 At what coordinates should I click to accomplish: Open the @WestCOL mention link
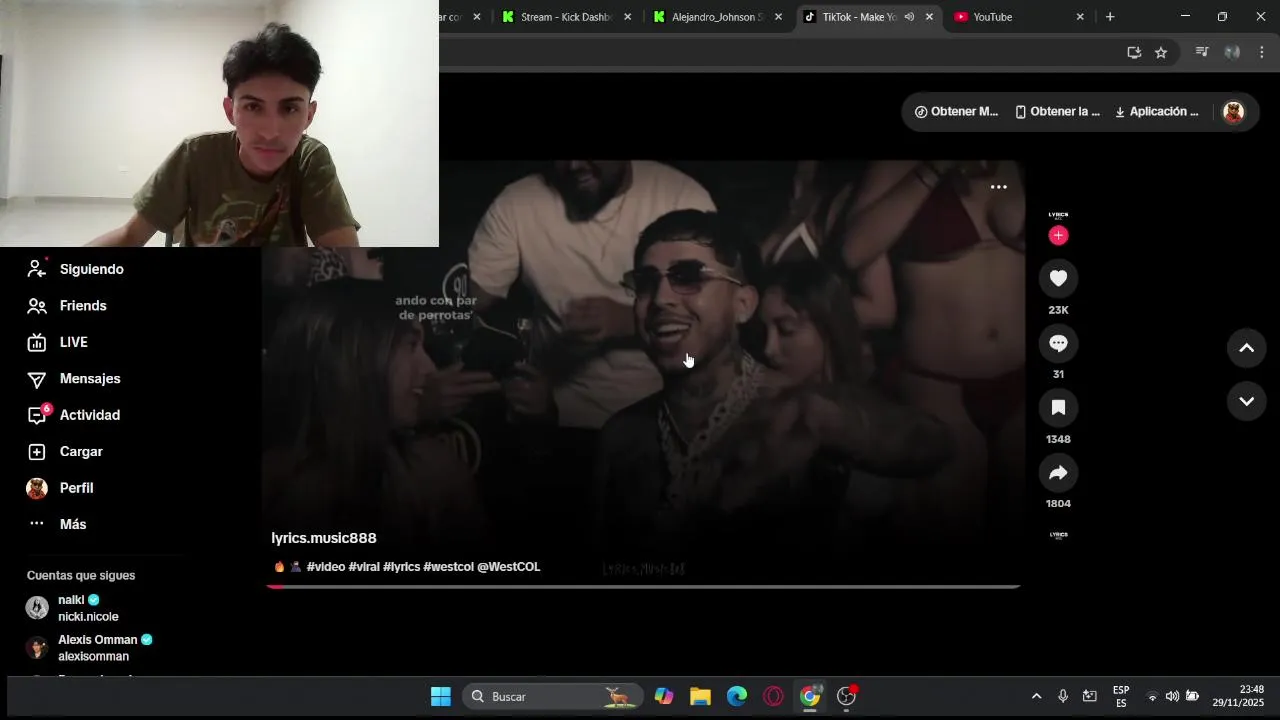tap(508, 567)
